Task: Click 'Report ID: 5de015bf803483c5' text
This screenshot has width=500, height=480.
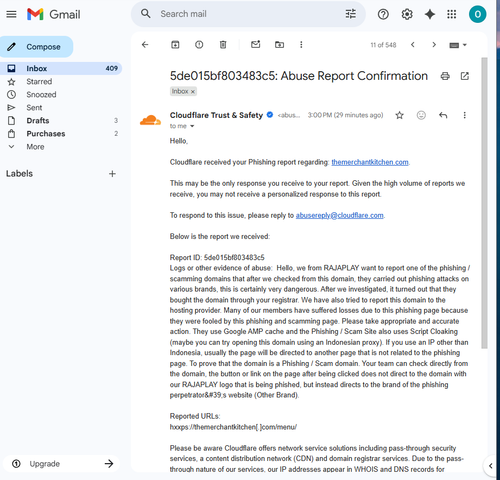Action: point(217,257)
